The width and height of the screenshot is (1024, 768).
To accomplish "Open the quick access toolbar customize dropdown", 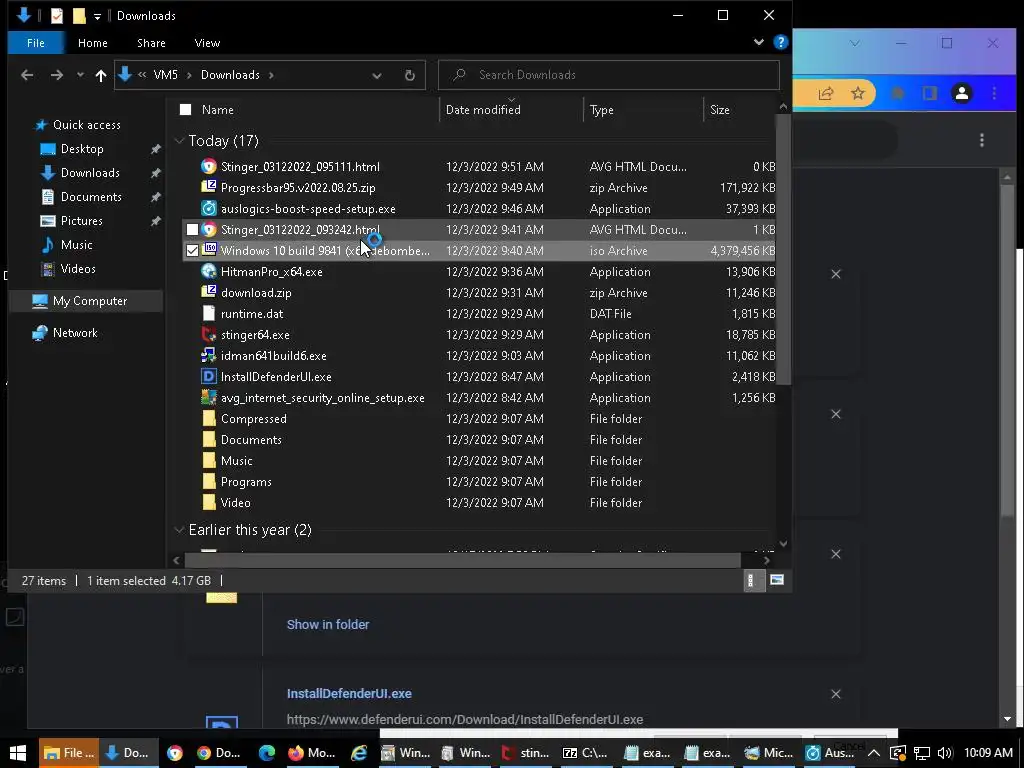I will (97, 16).
